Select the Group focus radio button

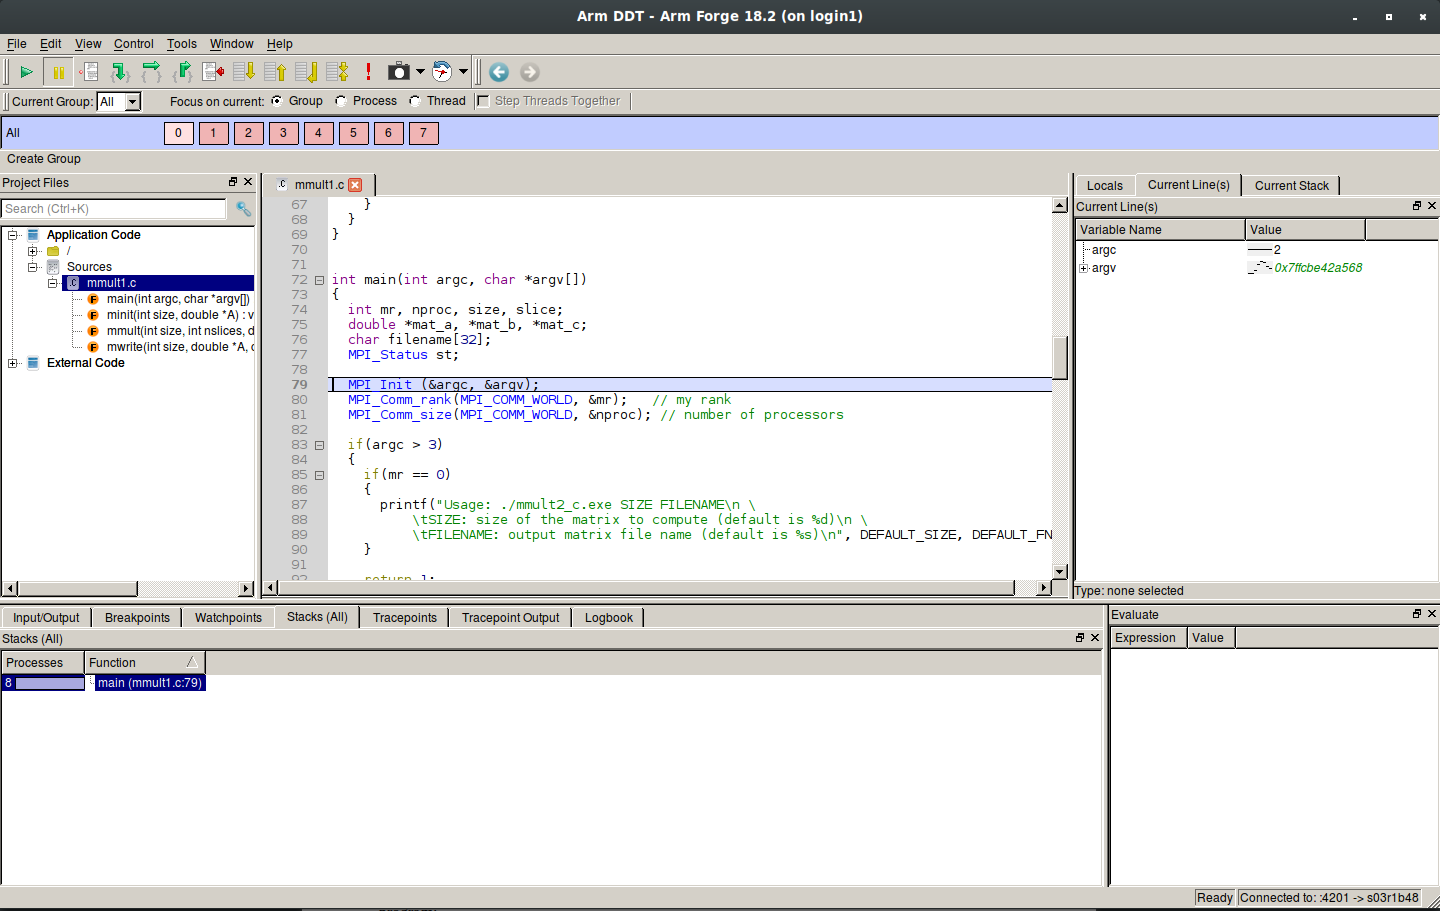pyautogui.click(x=277, y=101)
